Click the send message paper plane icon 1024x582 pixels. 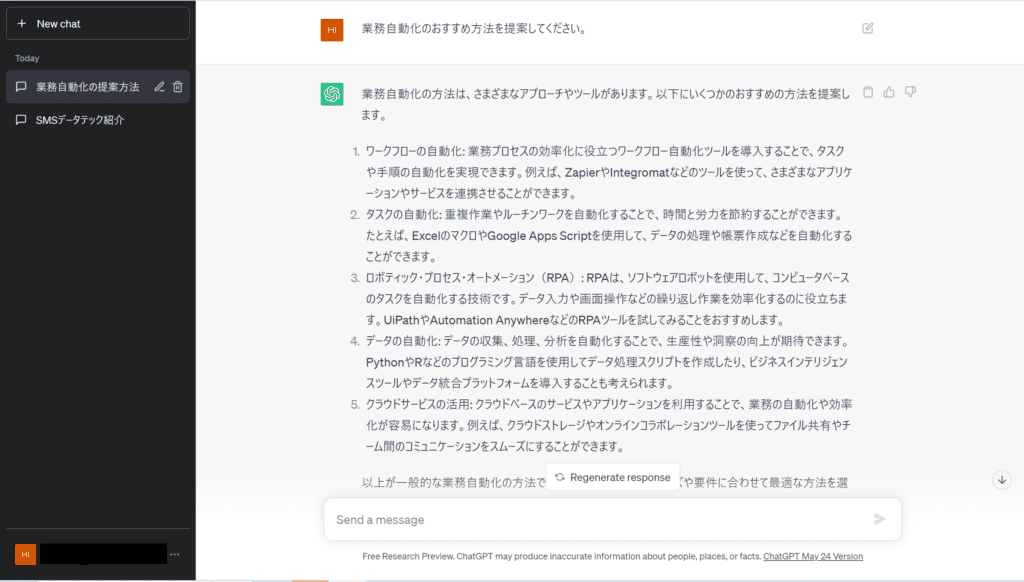pos(880,519)
